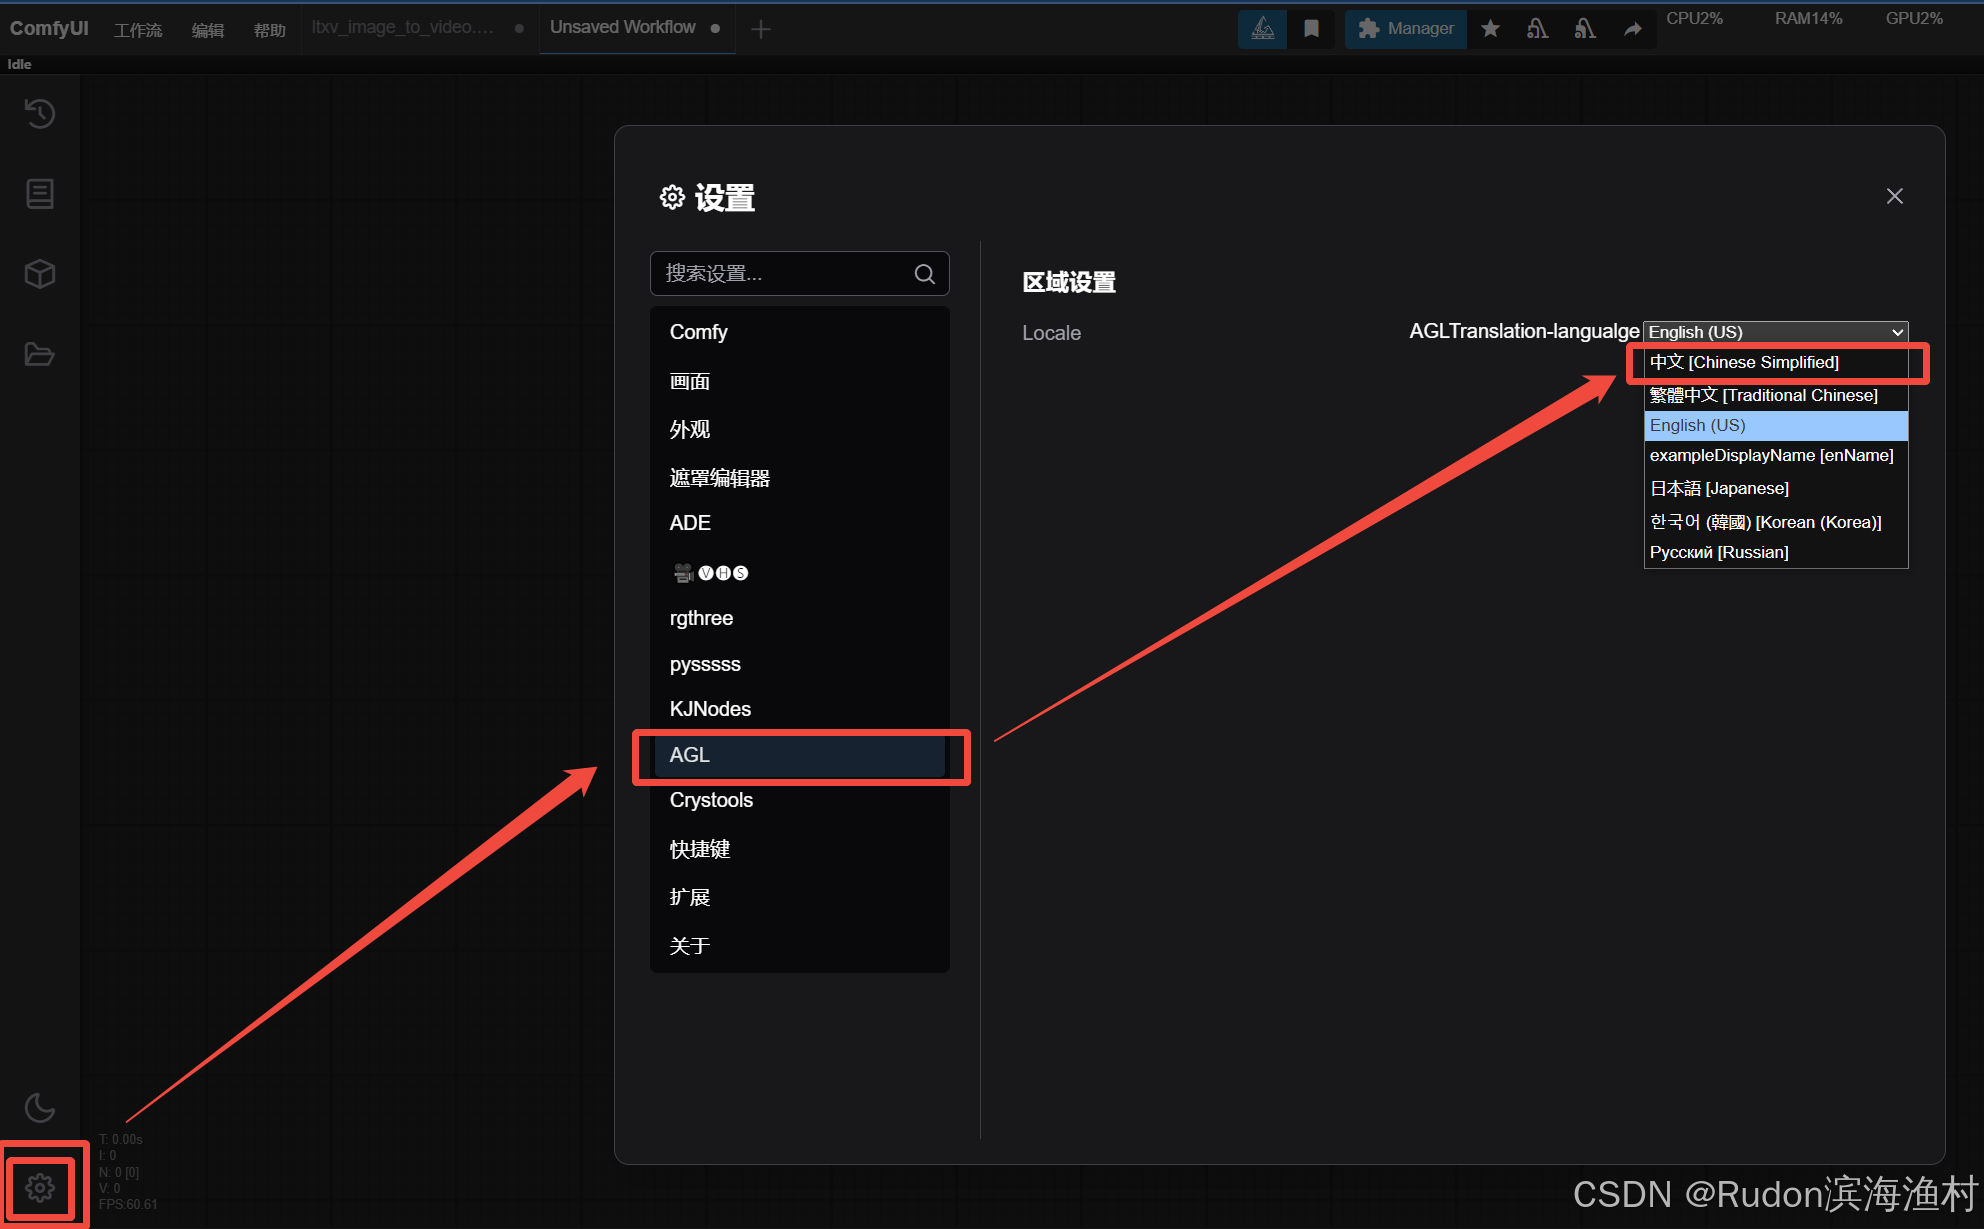Image resolution: width=1984 pixels, height=1229 pixels.
Task: Expand the AGLTranslation language dropdown
Action: 1775,332
